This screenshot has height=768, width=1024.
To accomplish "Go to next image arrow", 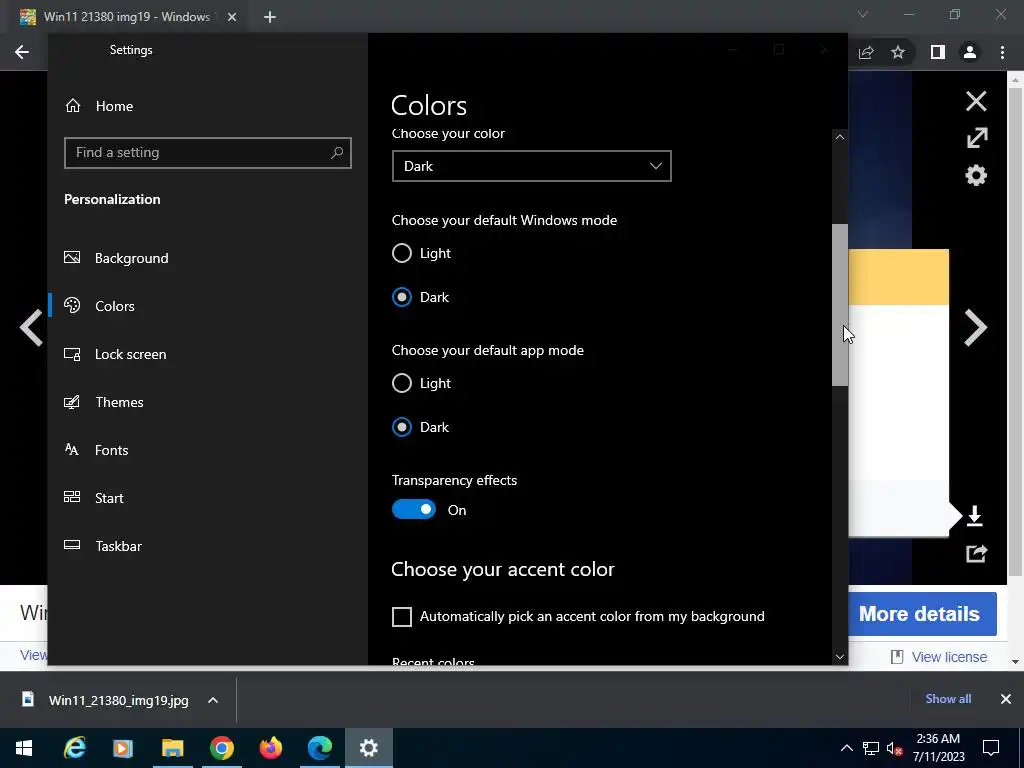I will (976, 327).
